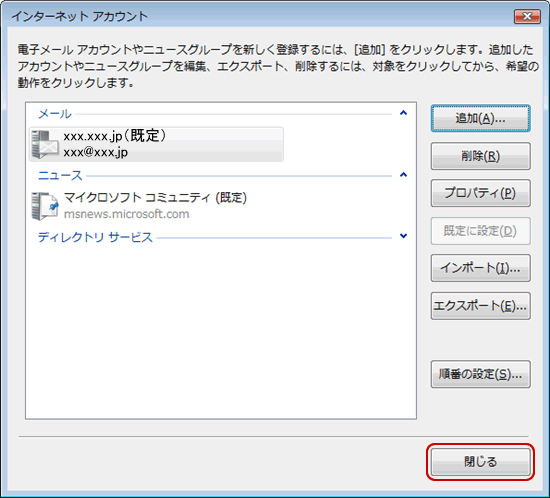This screenshot has width=550, height=498.
Task: Close the インターネット アカウント window with X
Action: pyautogui.click(x=527, y=16)
